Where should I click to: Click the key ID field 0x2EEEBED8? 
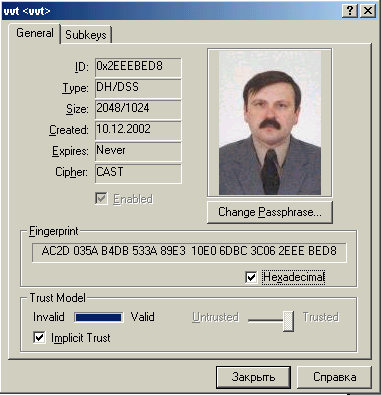coord(138,68)
